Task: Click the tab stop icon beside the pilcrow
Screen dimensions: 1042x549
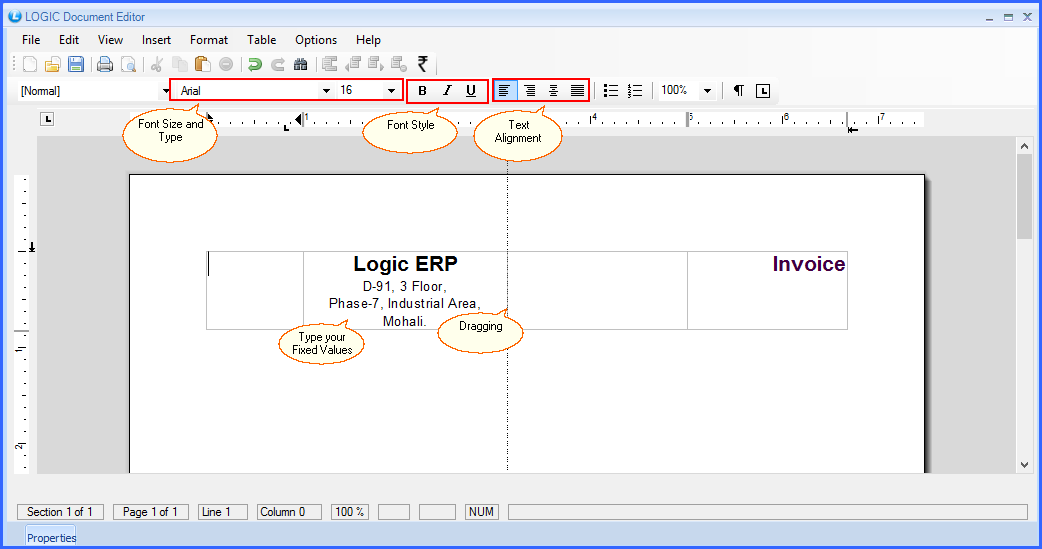Action: 763,91
